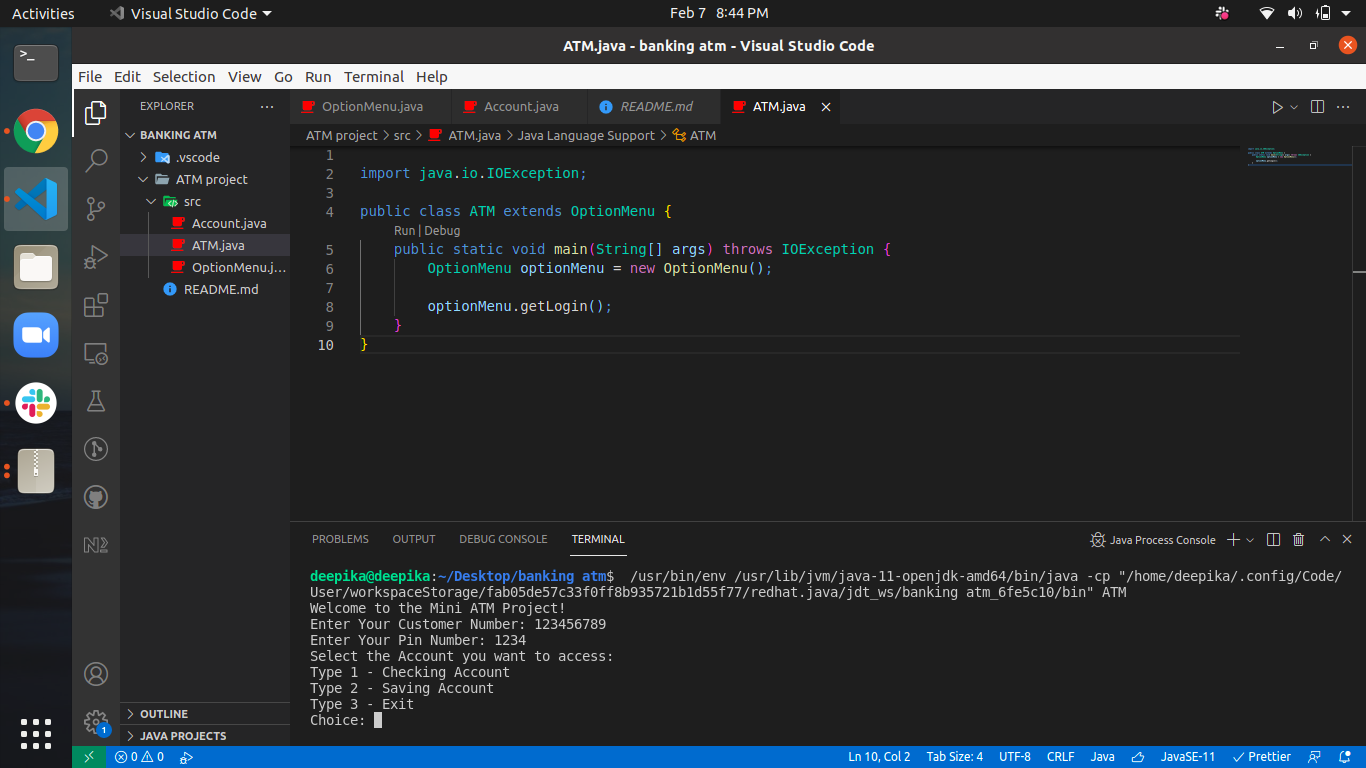Toggle the Explorer sidebar

coord(95,113)
